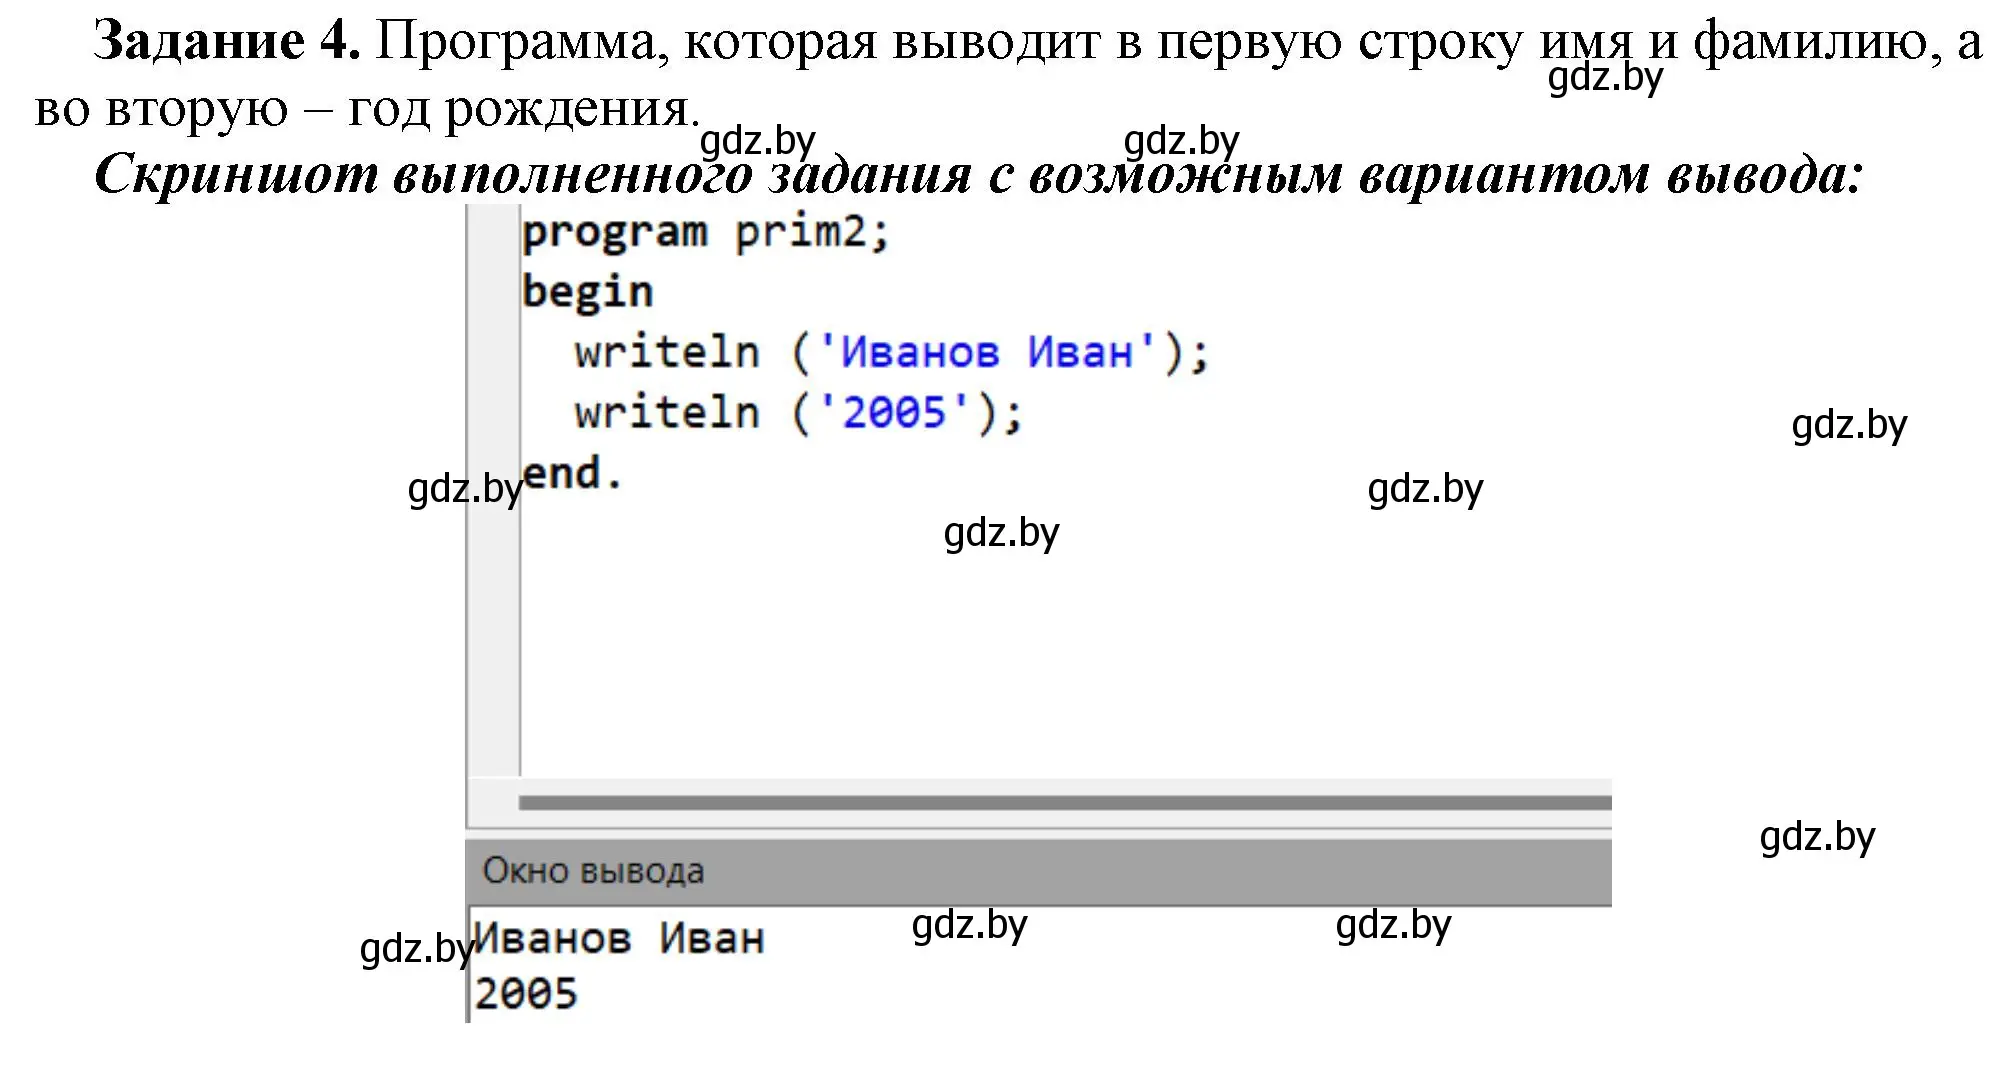Click the writeln line printing '2005'

point(799,413)
